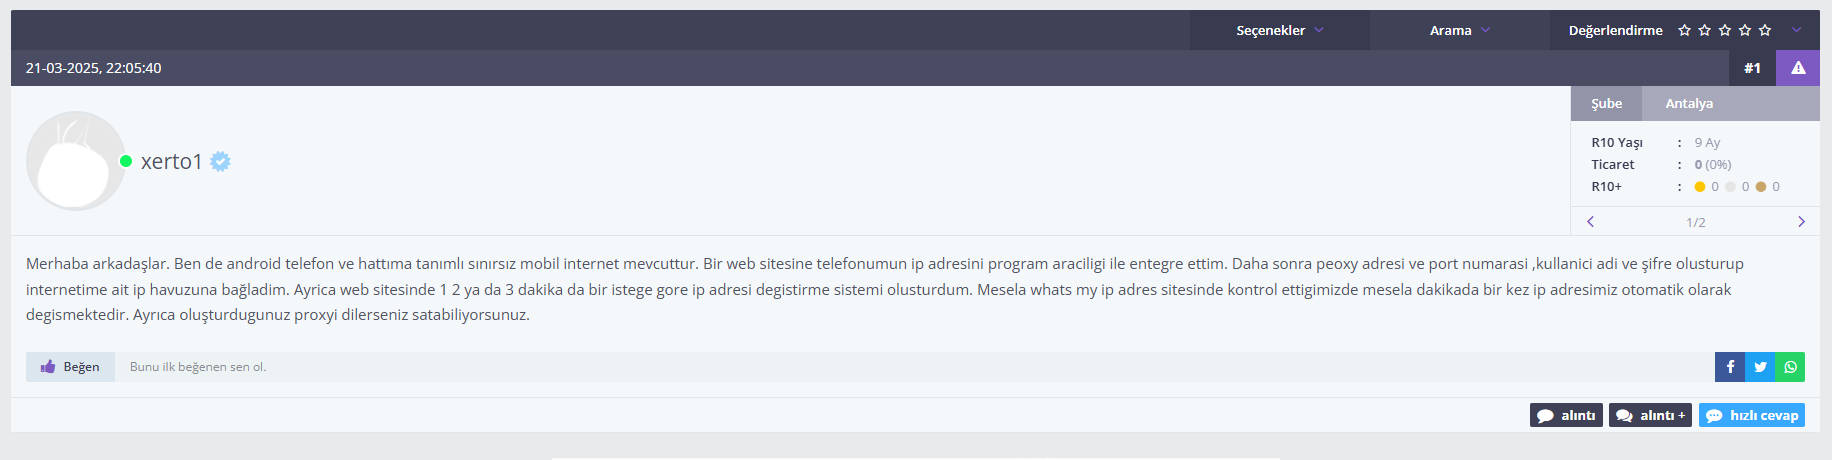Go to the previous user info page arrow

[1590, 222]
